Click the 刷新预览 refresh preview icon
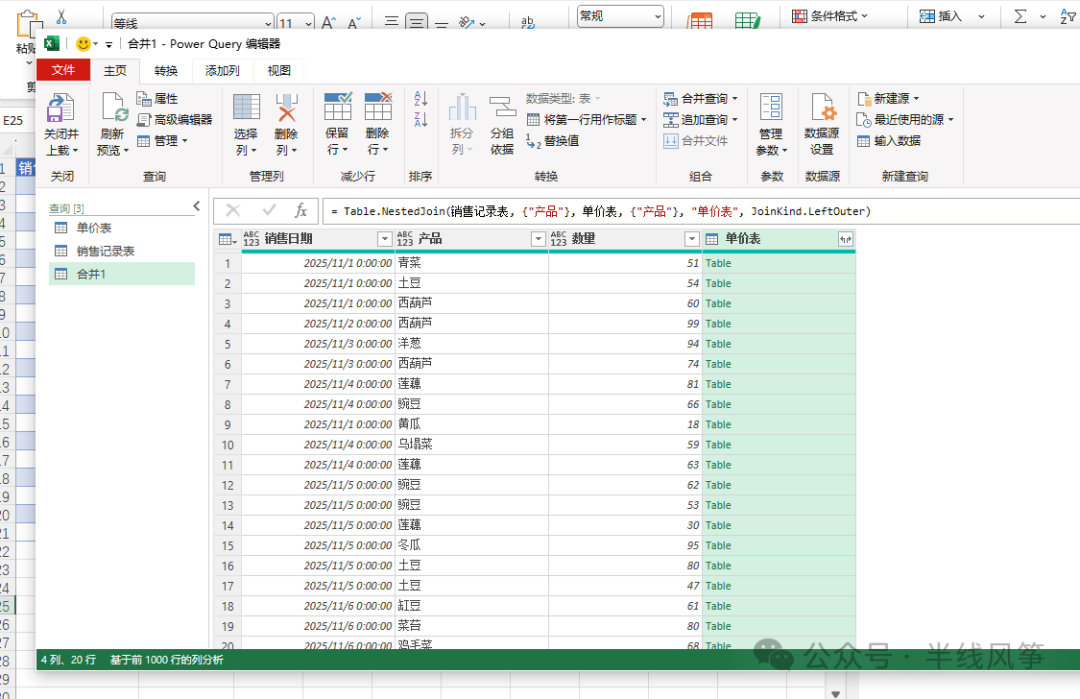The width and height of the screenshot is (1080, 699). (114, 109)
